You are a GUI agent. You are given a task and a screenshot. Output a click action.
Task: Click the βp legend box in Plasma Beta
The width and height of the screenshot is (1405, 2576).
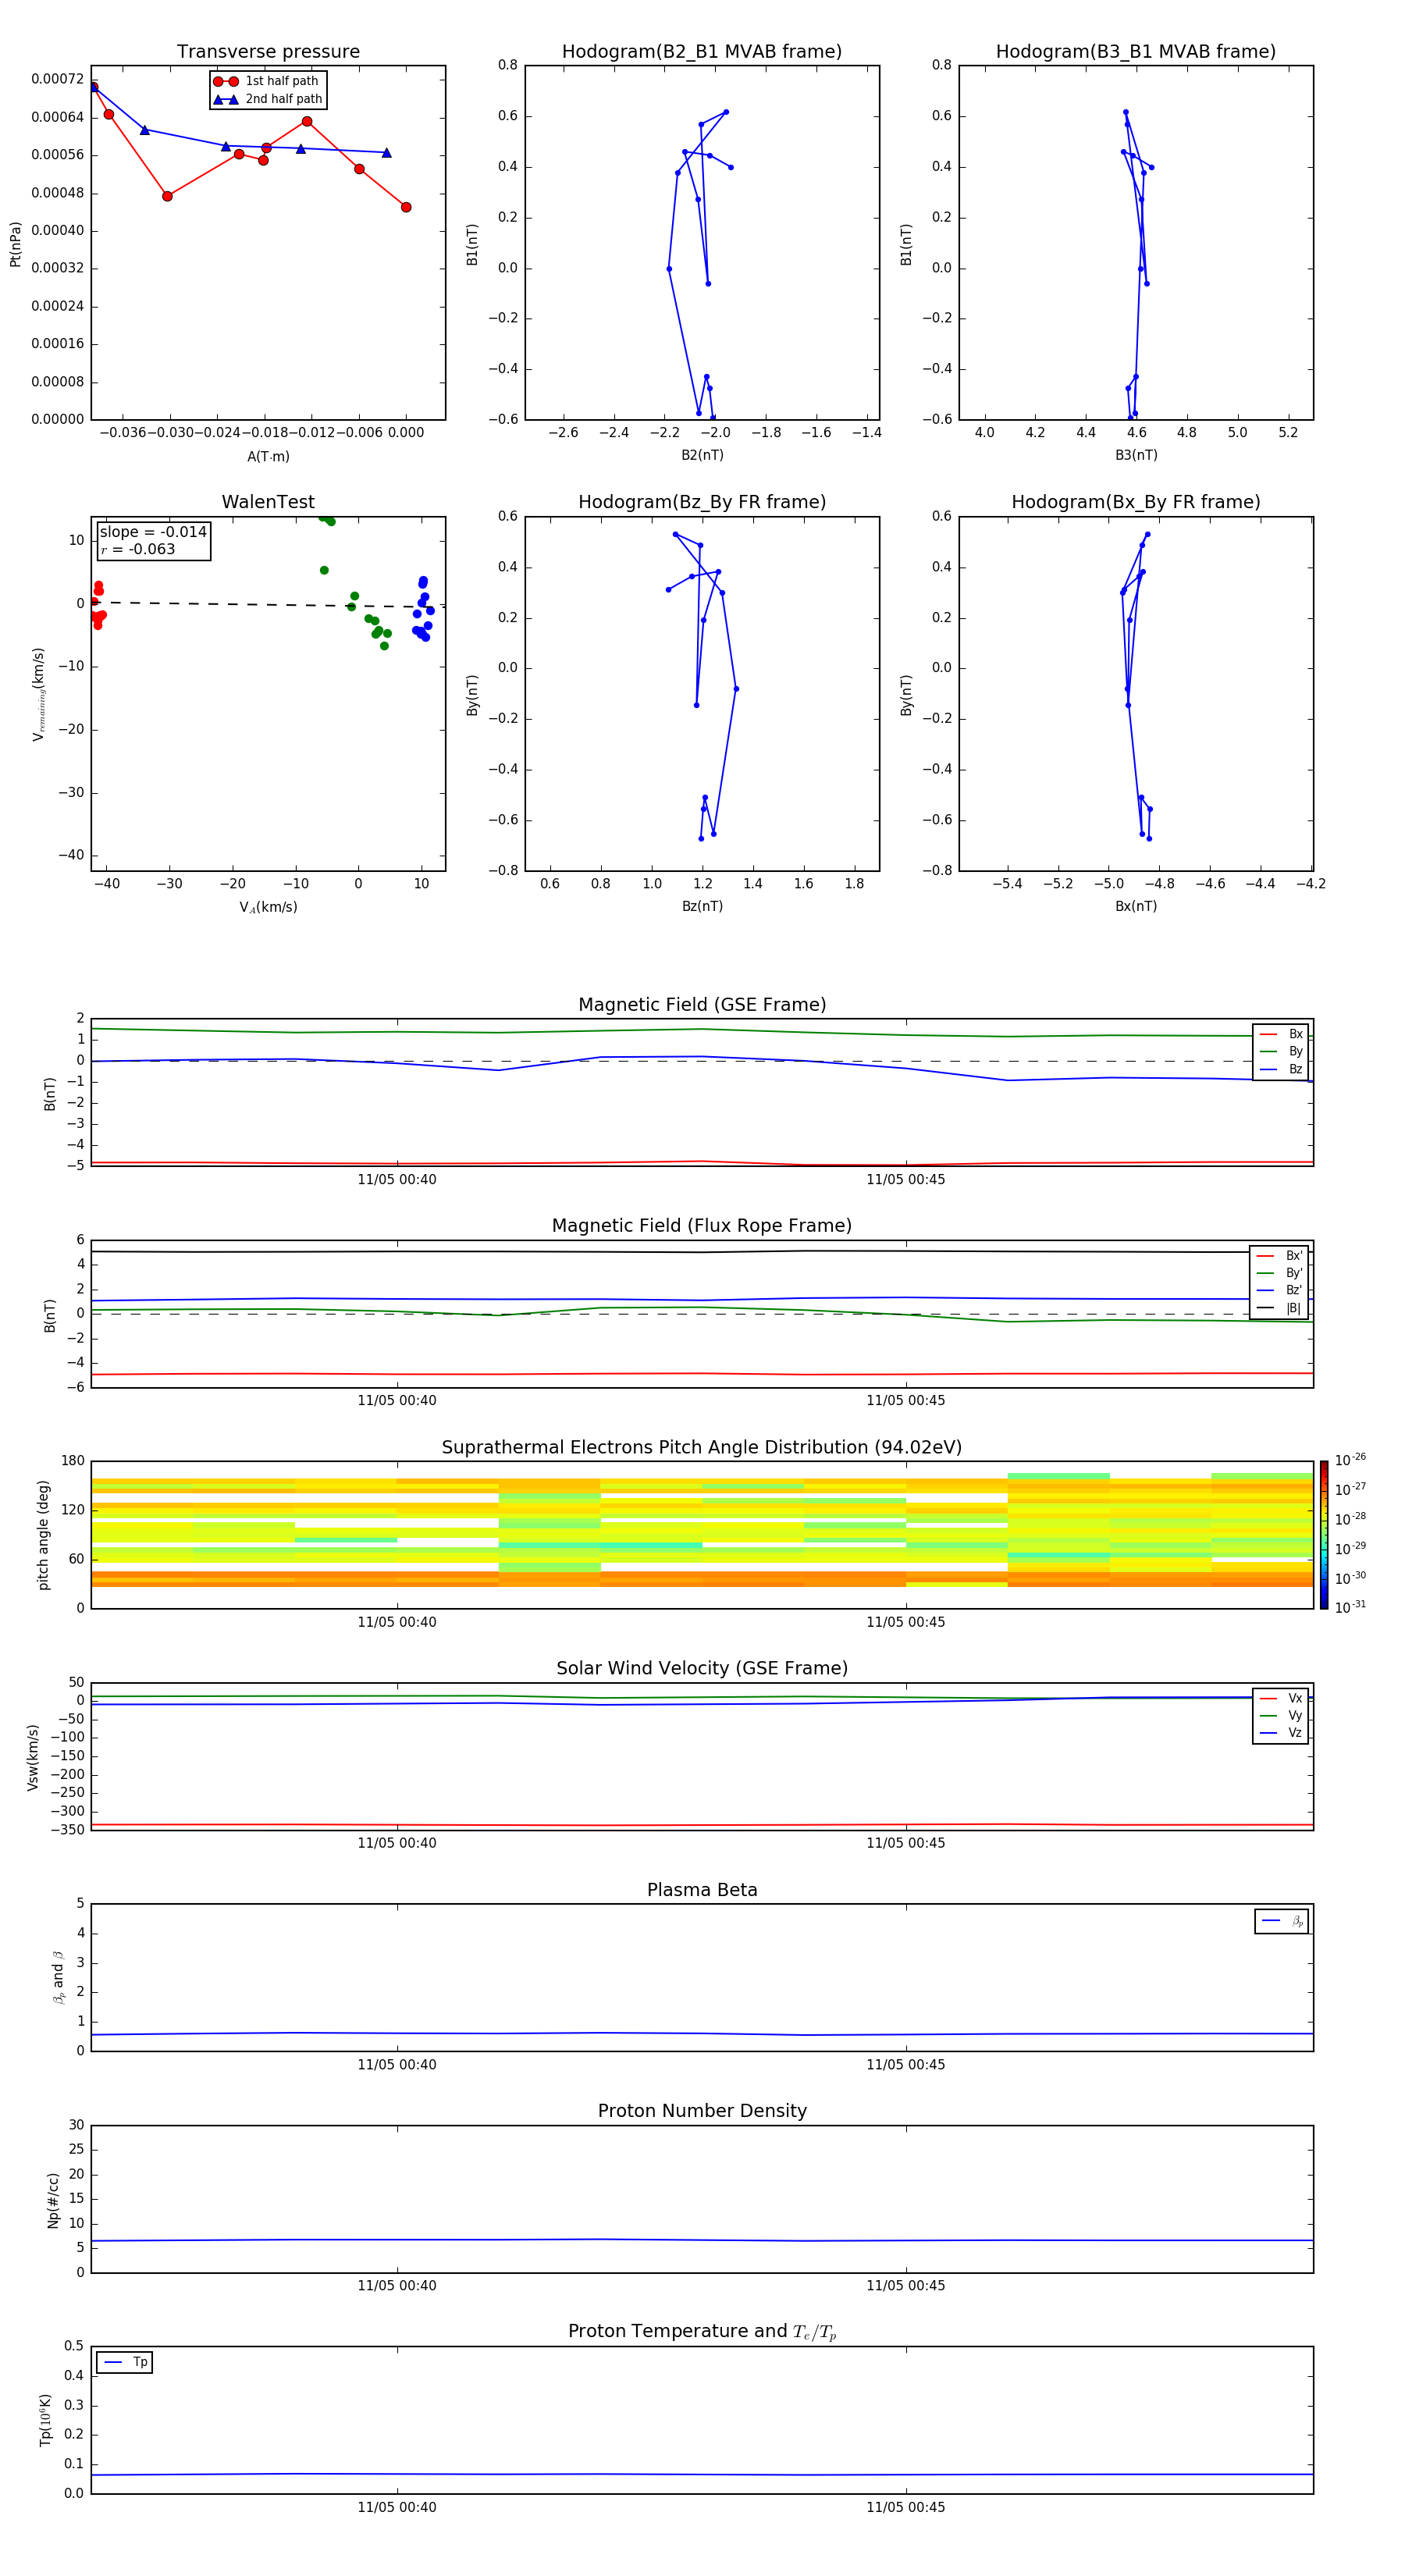point(1282,1922)
